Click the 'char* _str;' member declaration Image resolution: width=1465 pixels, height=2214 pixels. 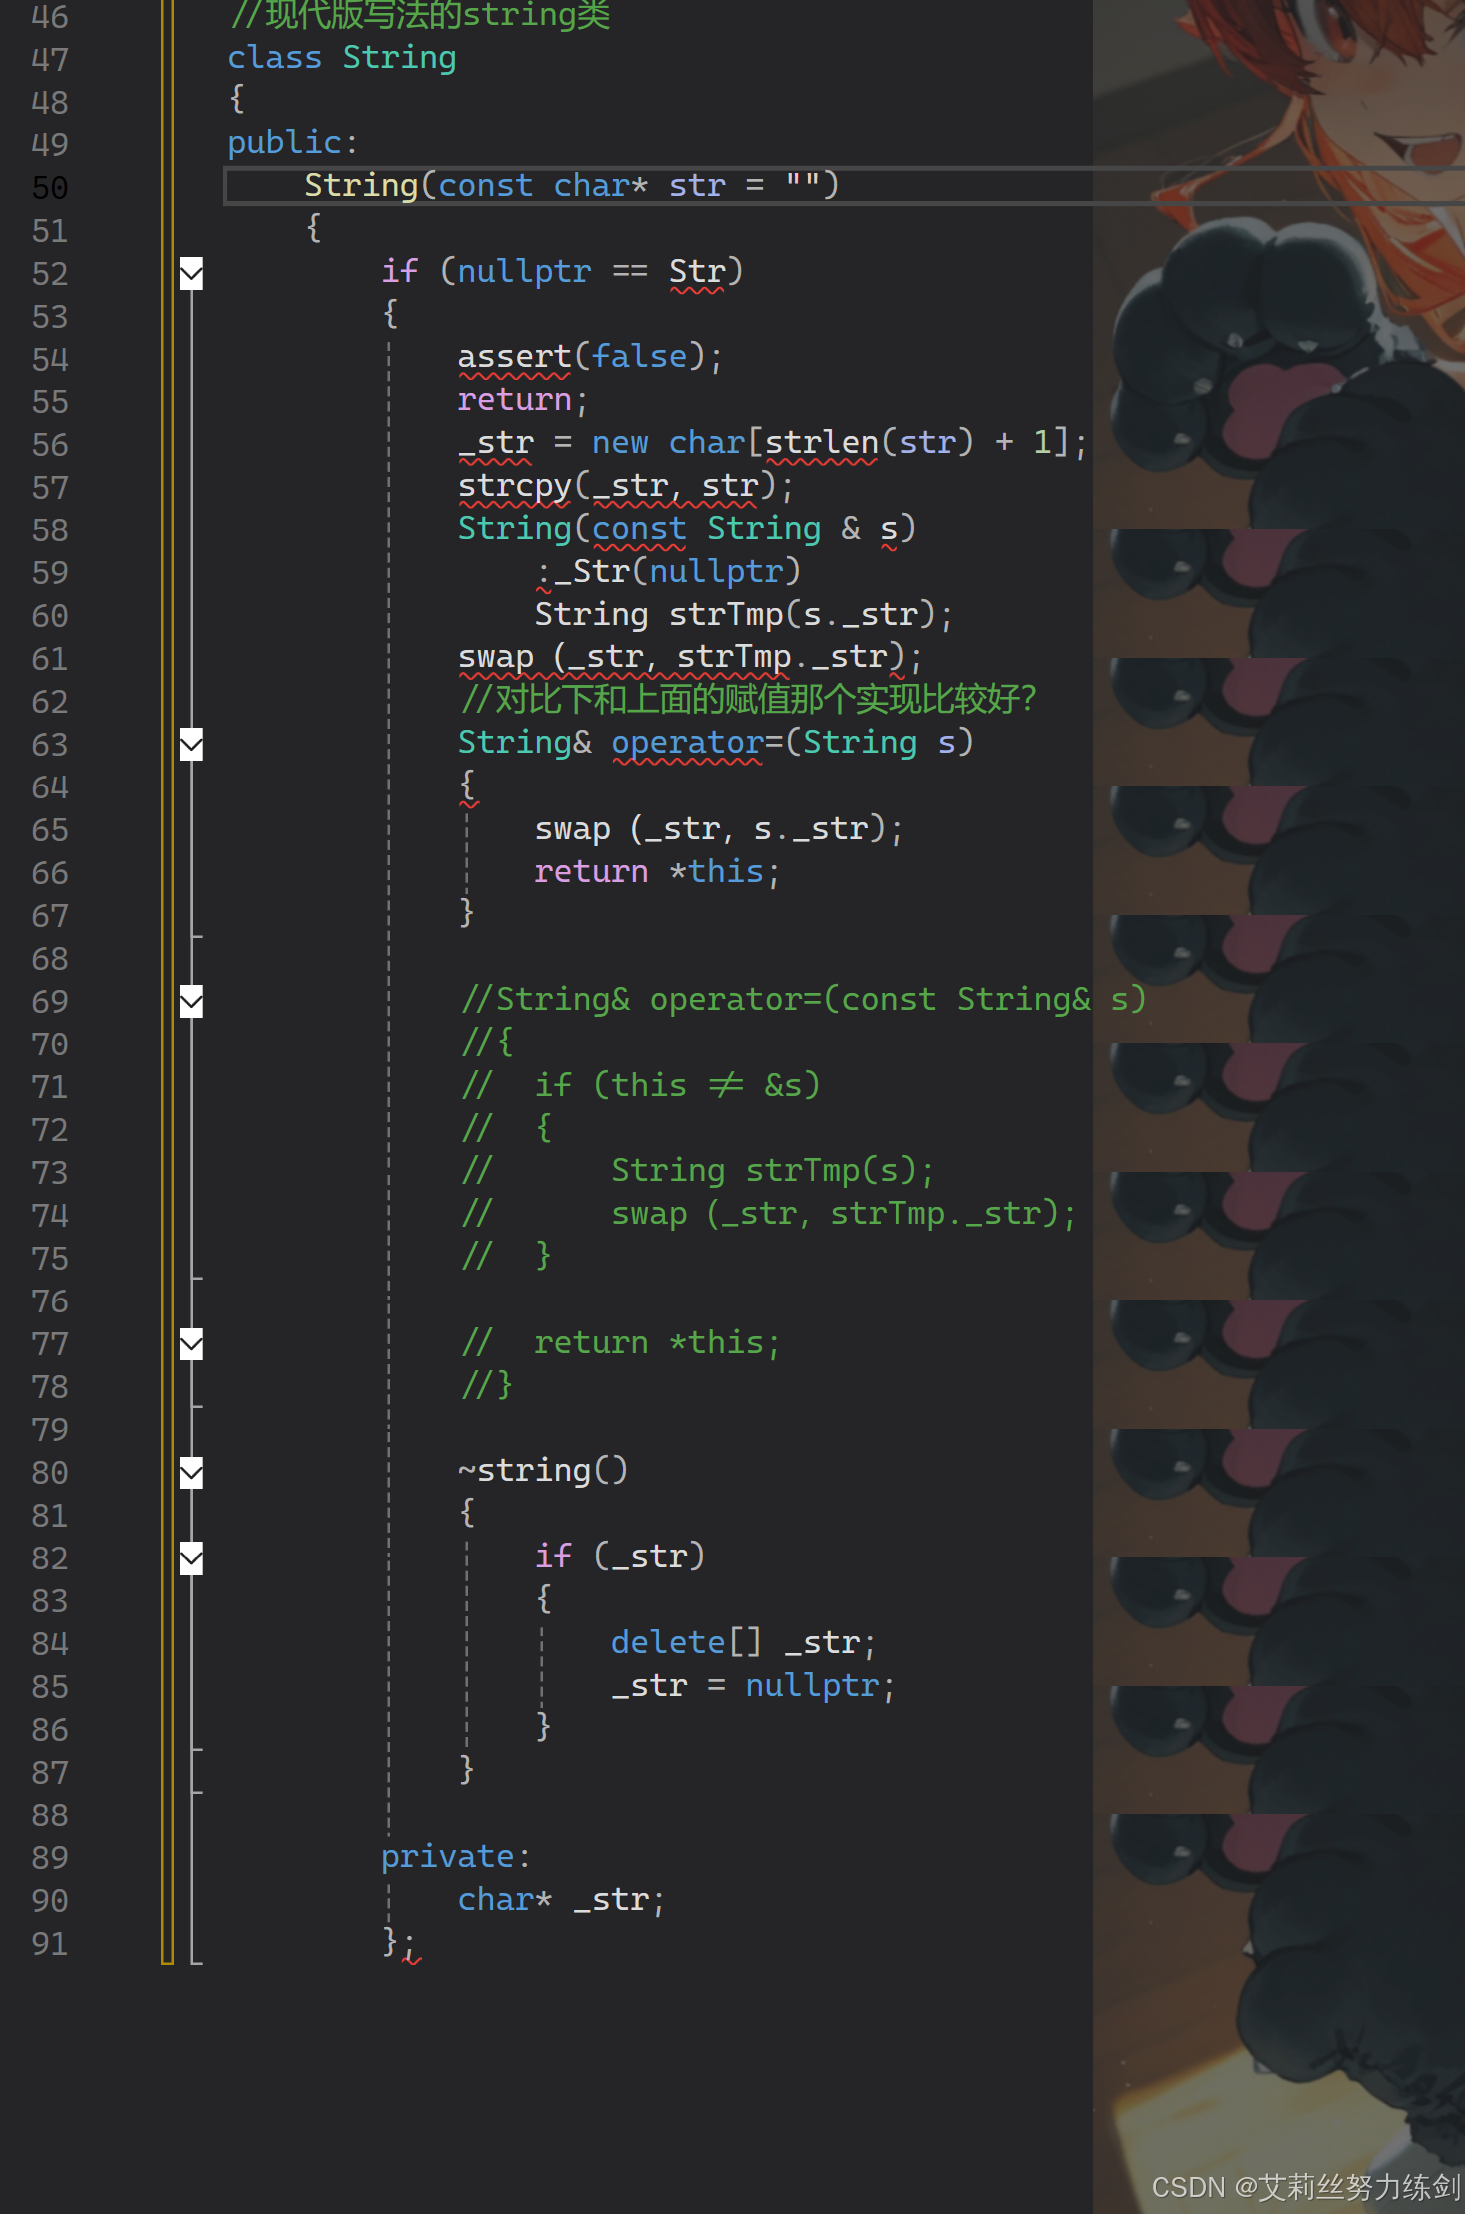561,1900
